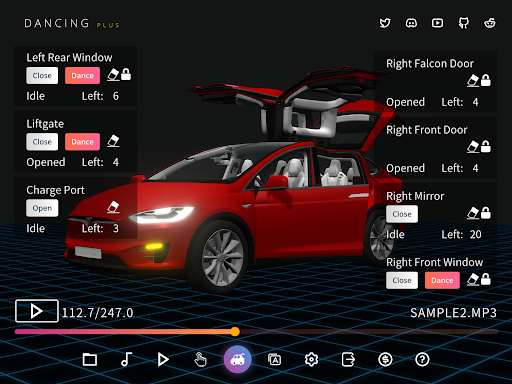
Task: Toggle the lock for Right Mirror
Action: click(486, 213)
